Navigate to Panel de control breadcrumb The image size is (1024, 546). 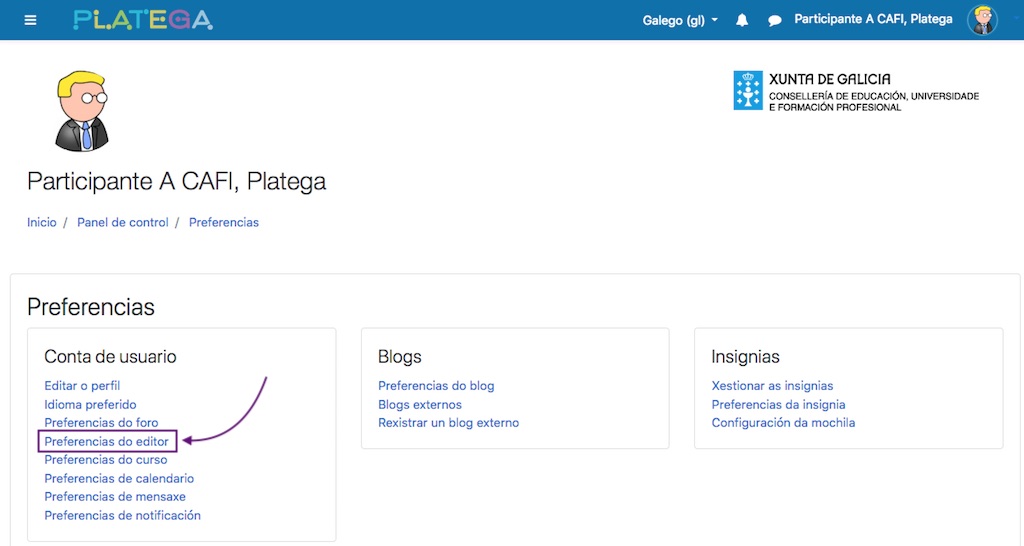(123, 222)
